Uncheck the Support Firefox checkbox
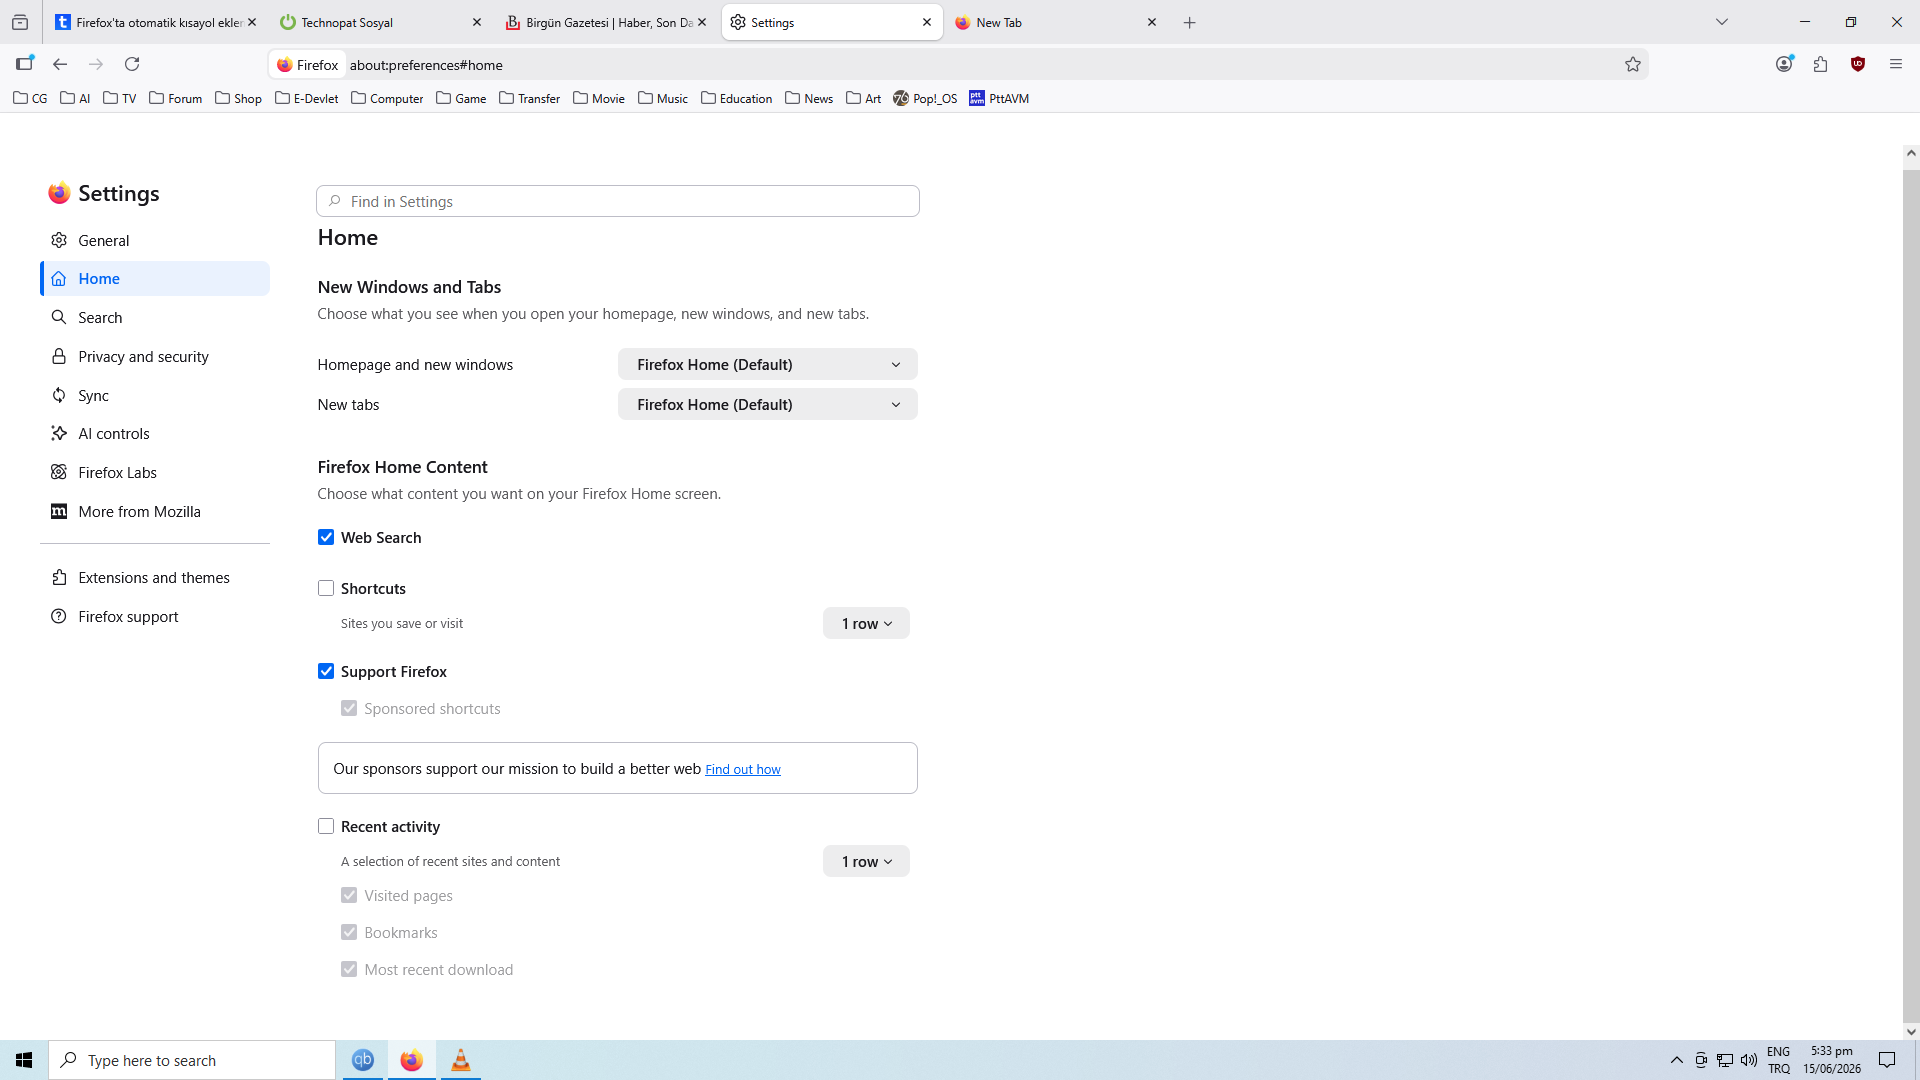1920x1080 pixels. (x=326, y=671)
